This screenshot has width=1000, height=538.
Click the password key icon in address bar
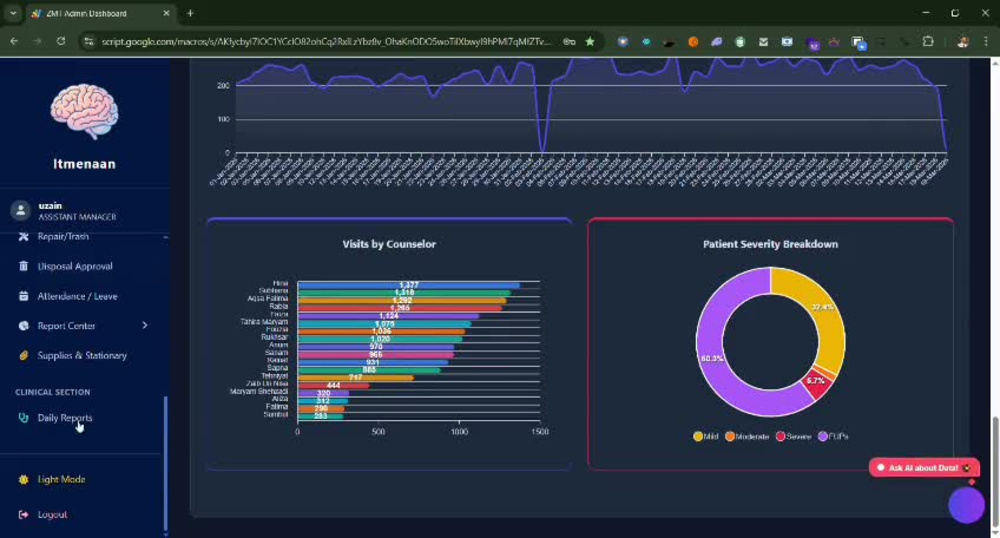[x=569, y=41]
